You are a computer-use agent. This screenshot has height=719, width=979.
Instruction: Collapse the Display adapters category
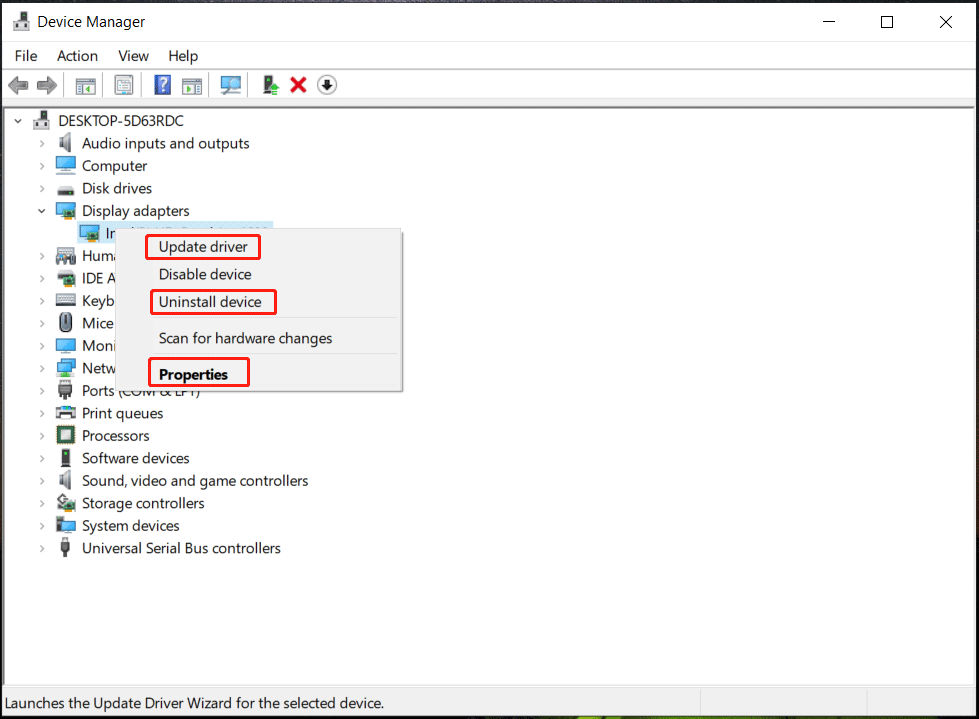tap(42, 211)
